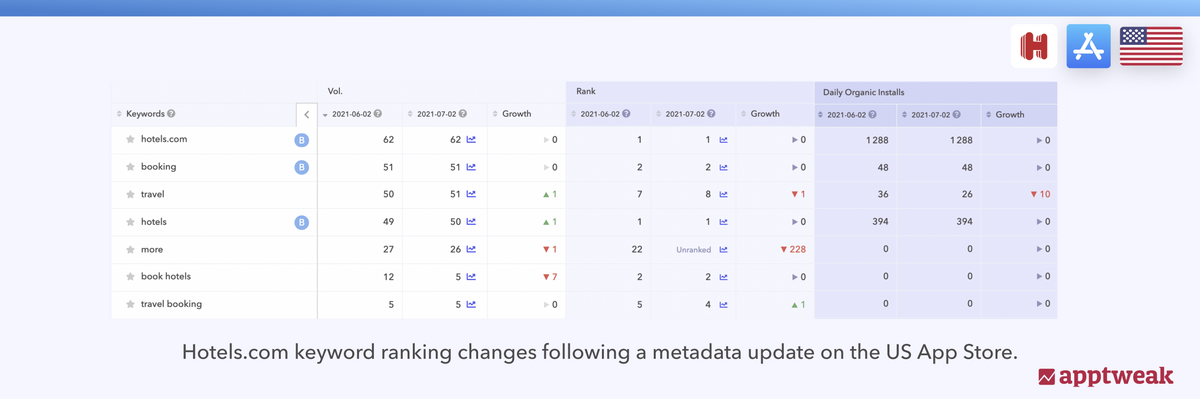Open volume chart for travel booking
Image resolution: width=1200 pixels, height=399 pixels.
pyautogui.click(x=470, y=303)
